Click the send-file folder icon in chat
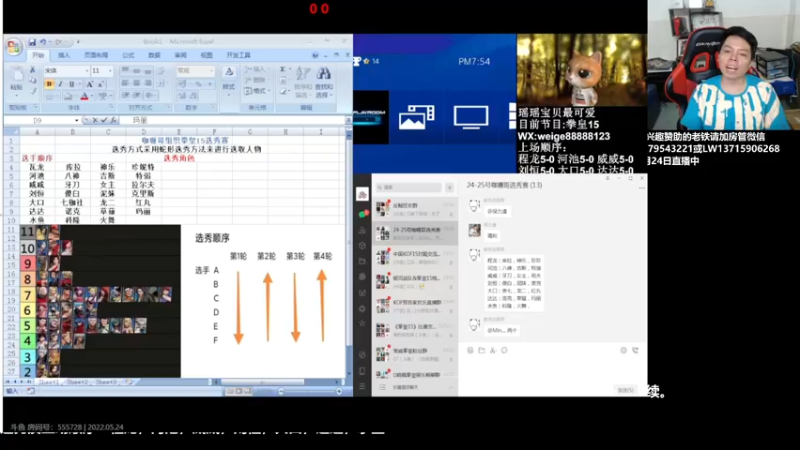This screenshot has height=450, width=800. pos(482,351)
